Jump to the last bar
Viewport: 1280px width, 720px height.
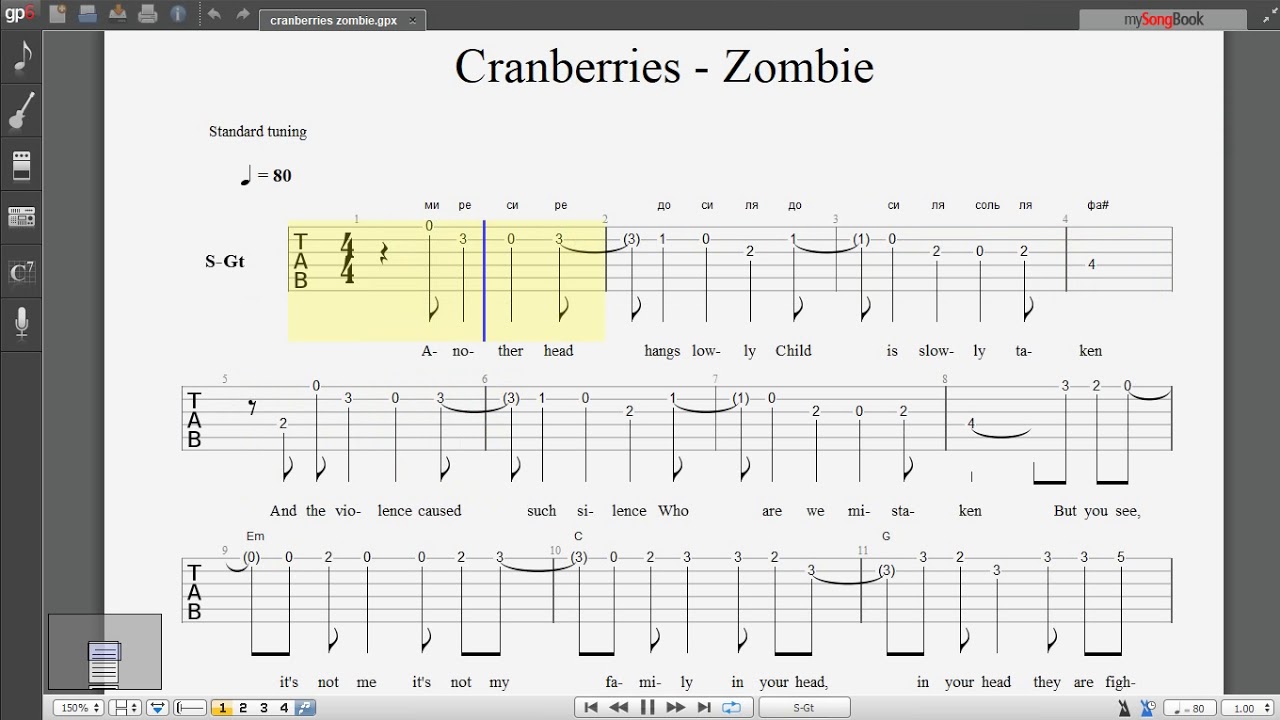[703, 708]
